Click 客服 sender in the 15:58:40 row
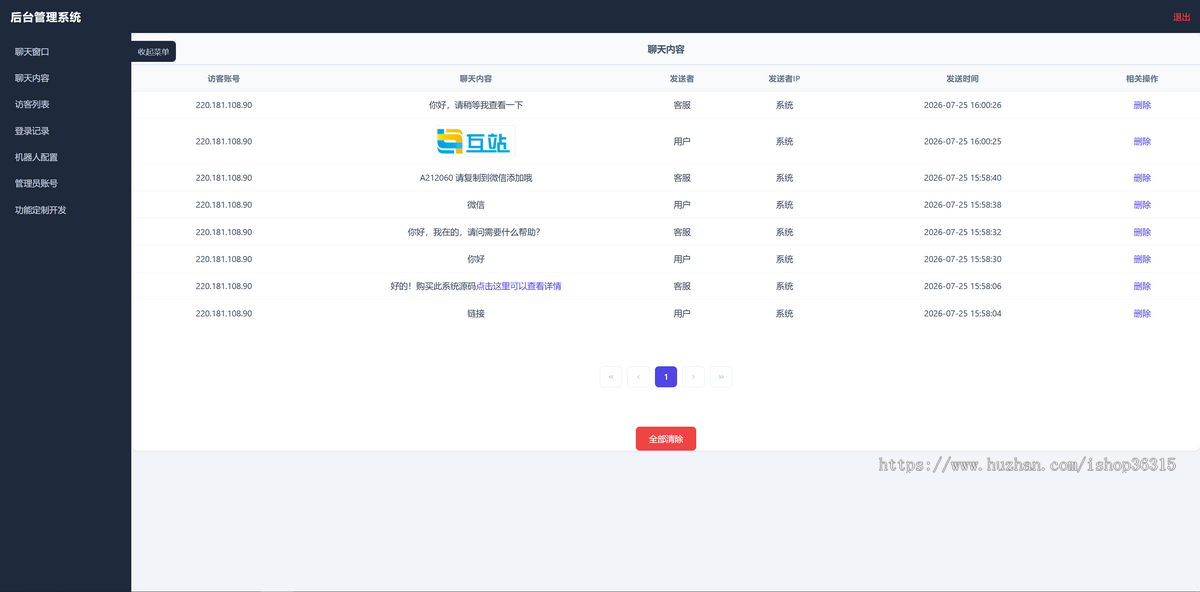 tap(682, 178)
